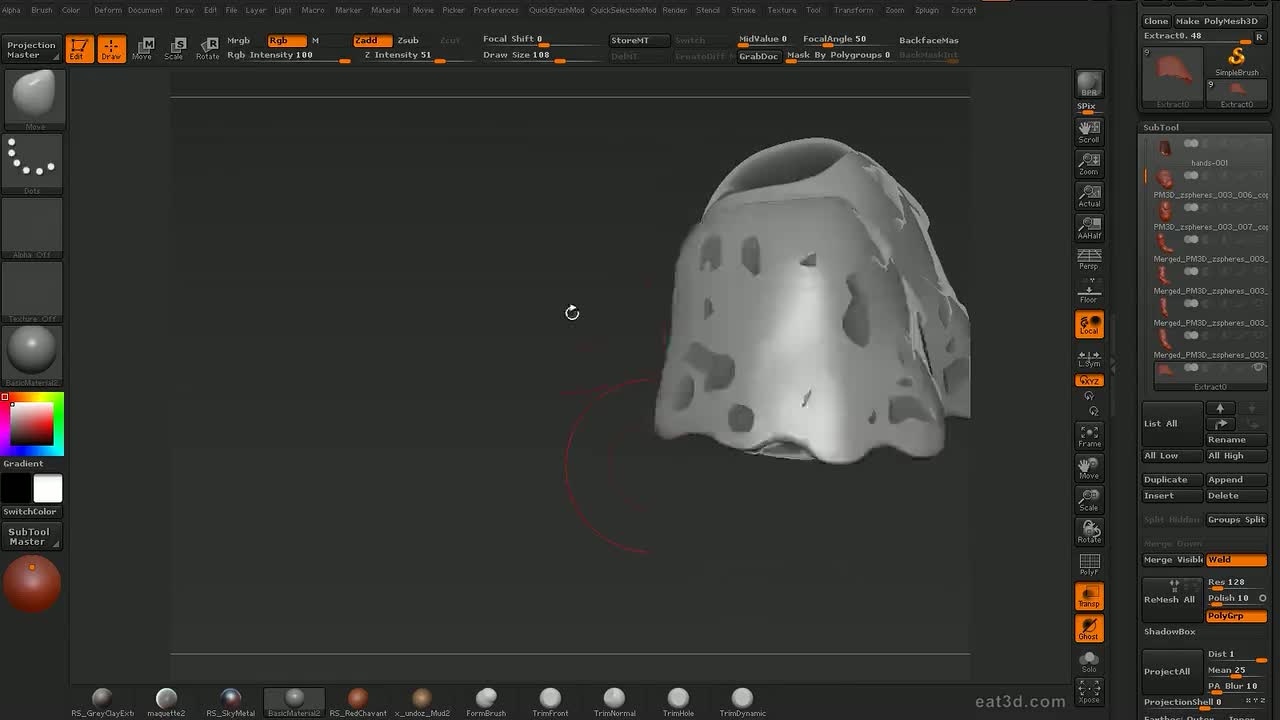The height and width of the screenshot is (720, 1280).
Task: Click the ReMesh All button
Action: pyautogui.click(x=1173, y=599)
